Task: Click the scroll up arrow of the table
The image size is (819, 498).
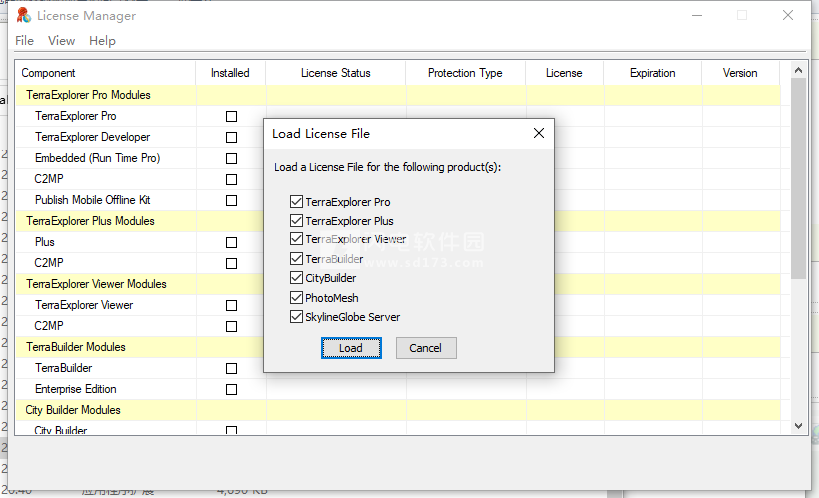Action: tap(798, 70)
